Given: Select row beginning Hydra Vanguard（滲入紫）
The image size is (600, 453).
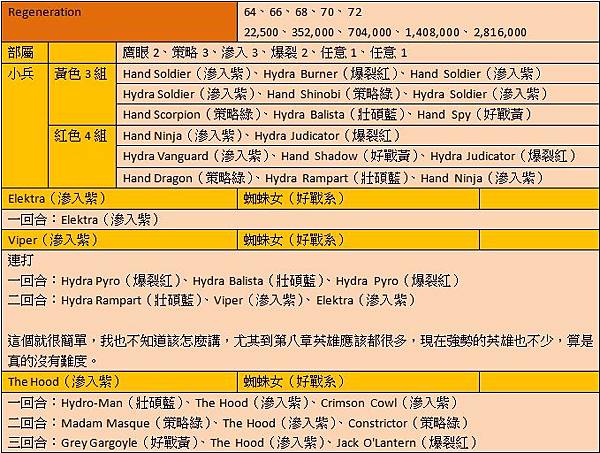Looking at the screenshot, I should click(357, 156).
